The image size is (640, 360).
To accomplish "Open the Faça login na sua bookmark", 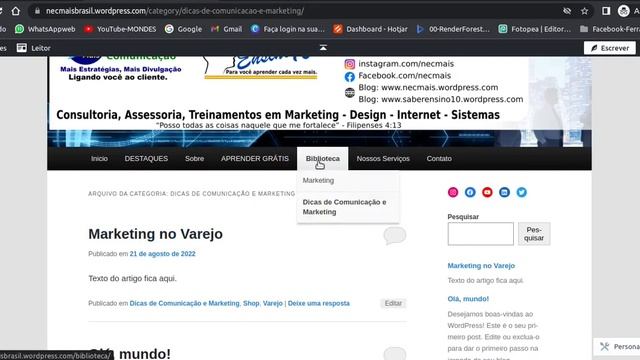I will tap(288, 29).
